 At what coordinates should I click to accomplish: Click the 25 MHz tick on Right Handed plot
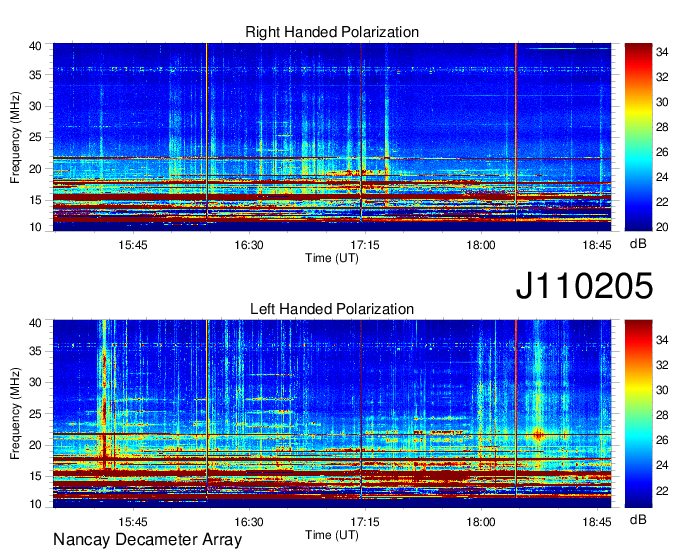coord(36,137)
